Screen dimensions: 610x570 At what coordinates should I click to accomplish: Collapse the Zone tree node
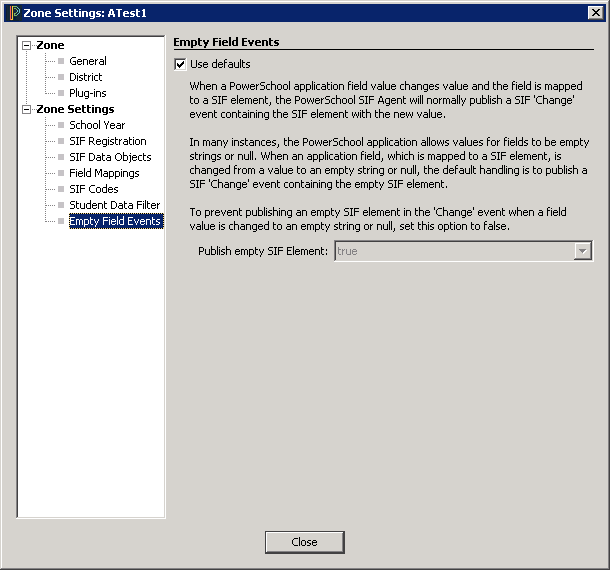27,46
